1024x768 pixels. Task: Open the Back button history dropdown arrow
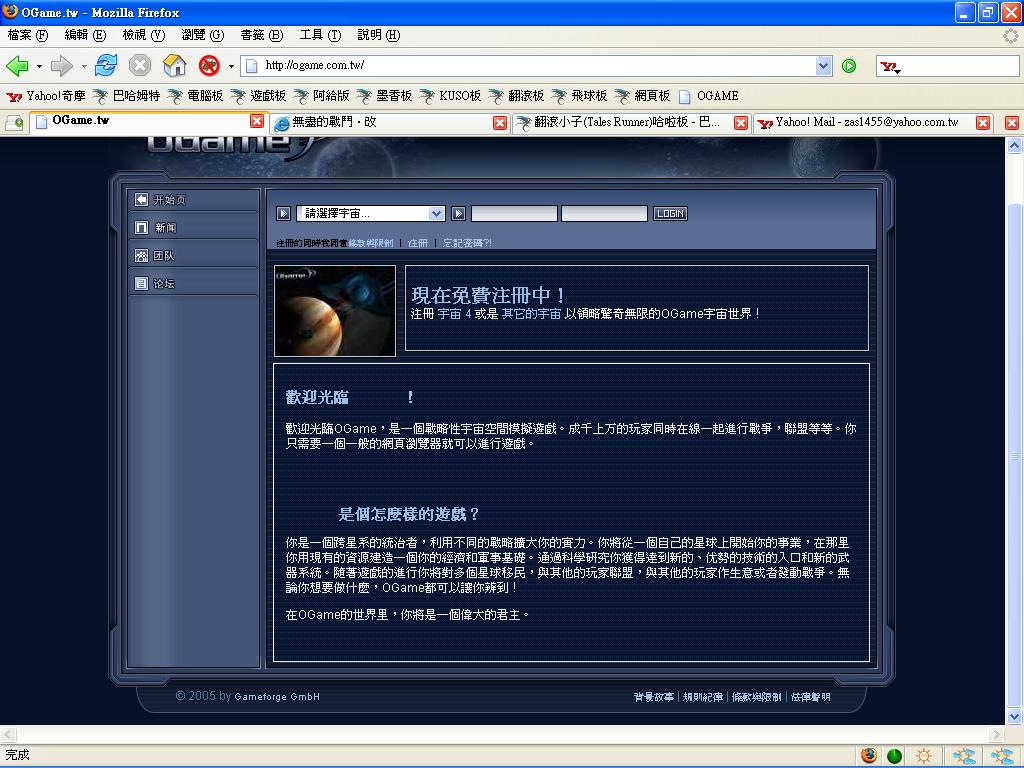[39, 66]
